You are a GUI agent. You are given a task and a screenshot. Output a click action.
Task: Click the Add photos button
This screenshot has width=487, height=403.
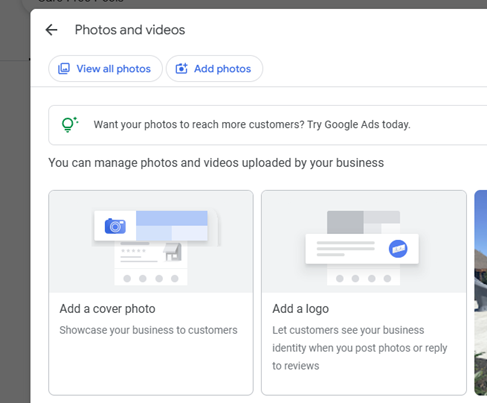pos(214,69)
